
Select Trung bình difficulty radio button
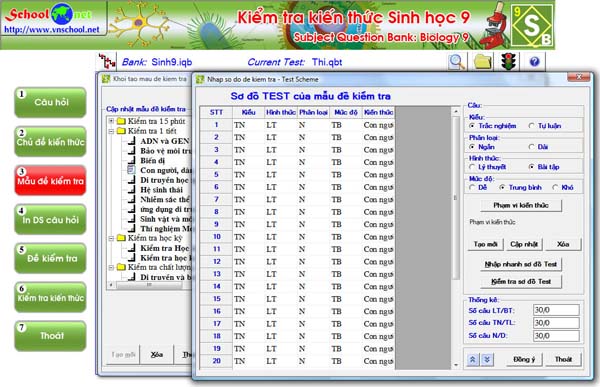click(x=502, y=188)
